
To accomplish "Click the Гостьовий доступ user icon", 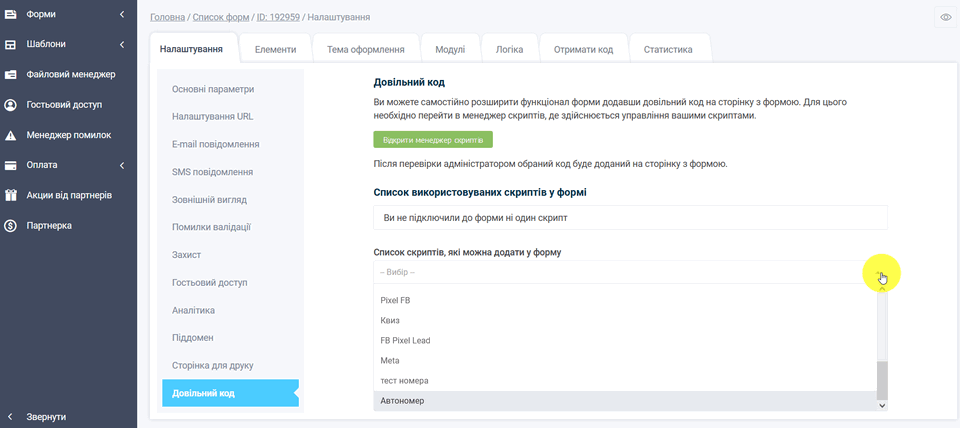I will click(10, 105).
